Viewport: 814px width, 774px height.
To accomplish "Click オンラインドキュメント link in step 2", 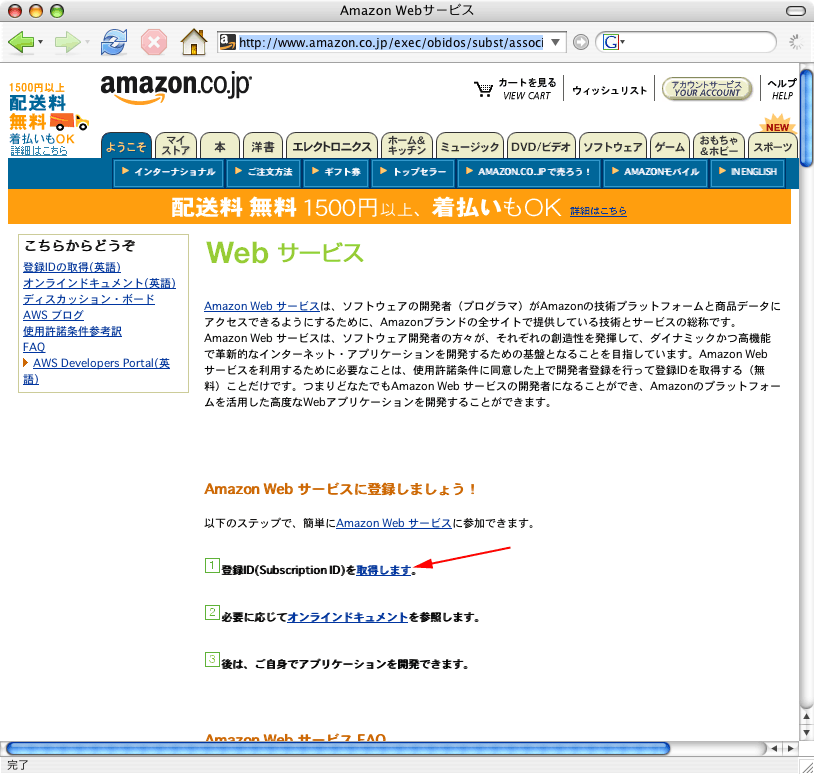I will pyautogui.click(x=347, y=617).
